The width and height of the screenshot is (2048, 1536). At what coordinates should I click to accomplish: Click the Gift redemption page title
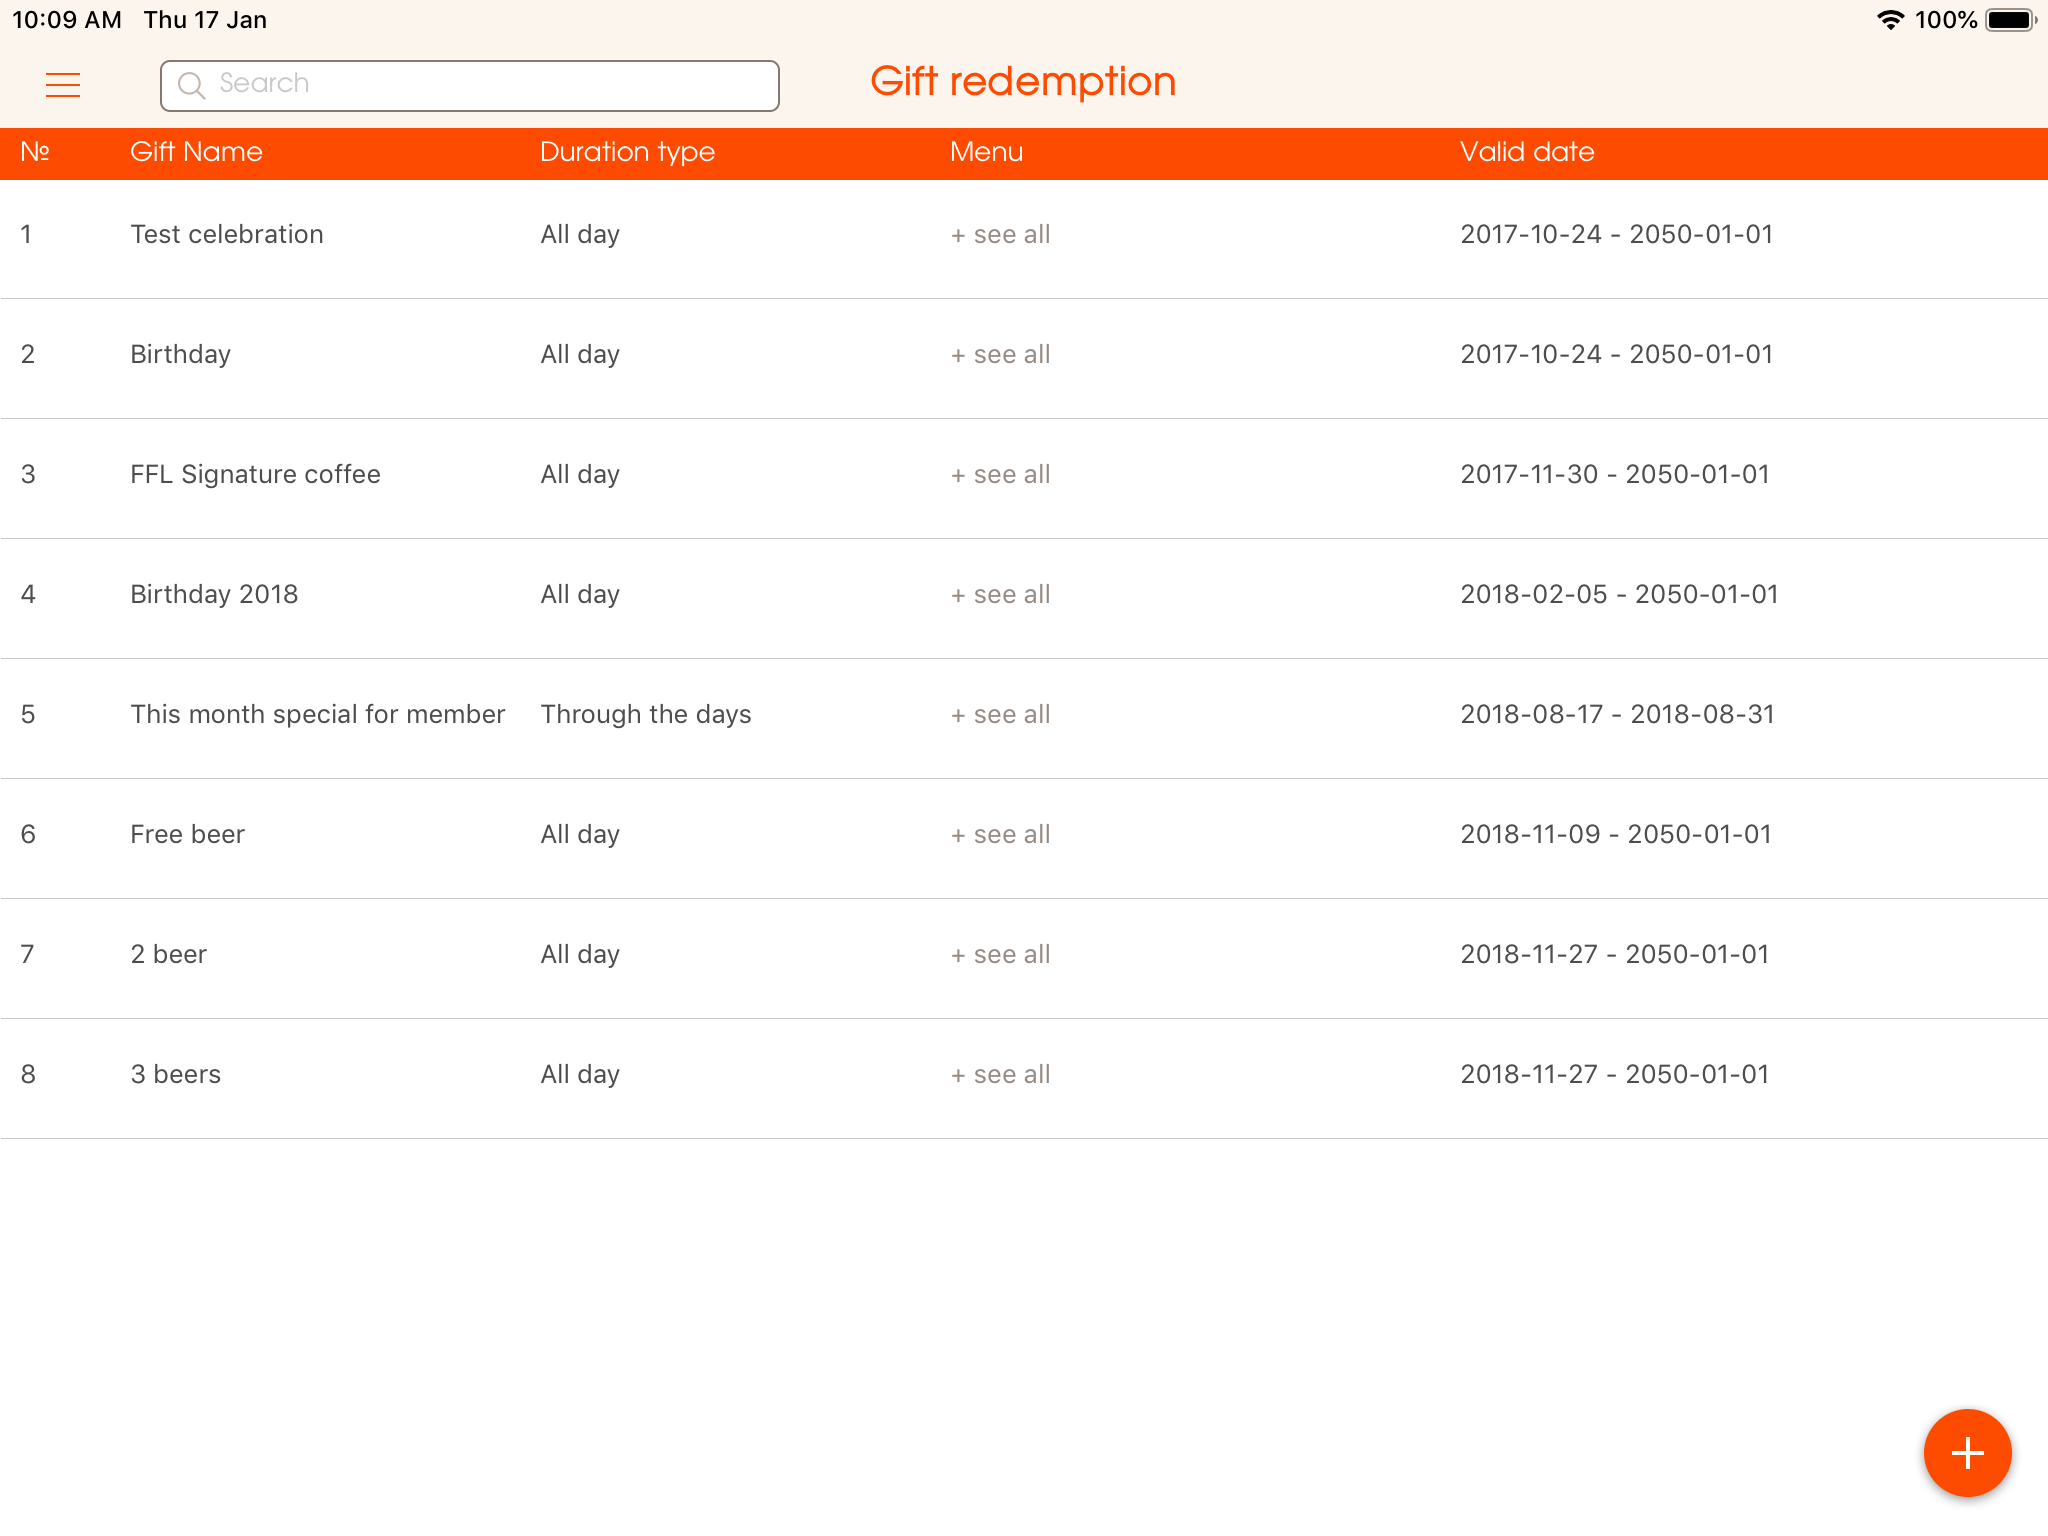click(x=1023, y=82)
